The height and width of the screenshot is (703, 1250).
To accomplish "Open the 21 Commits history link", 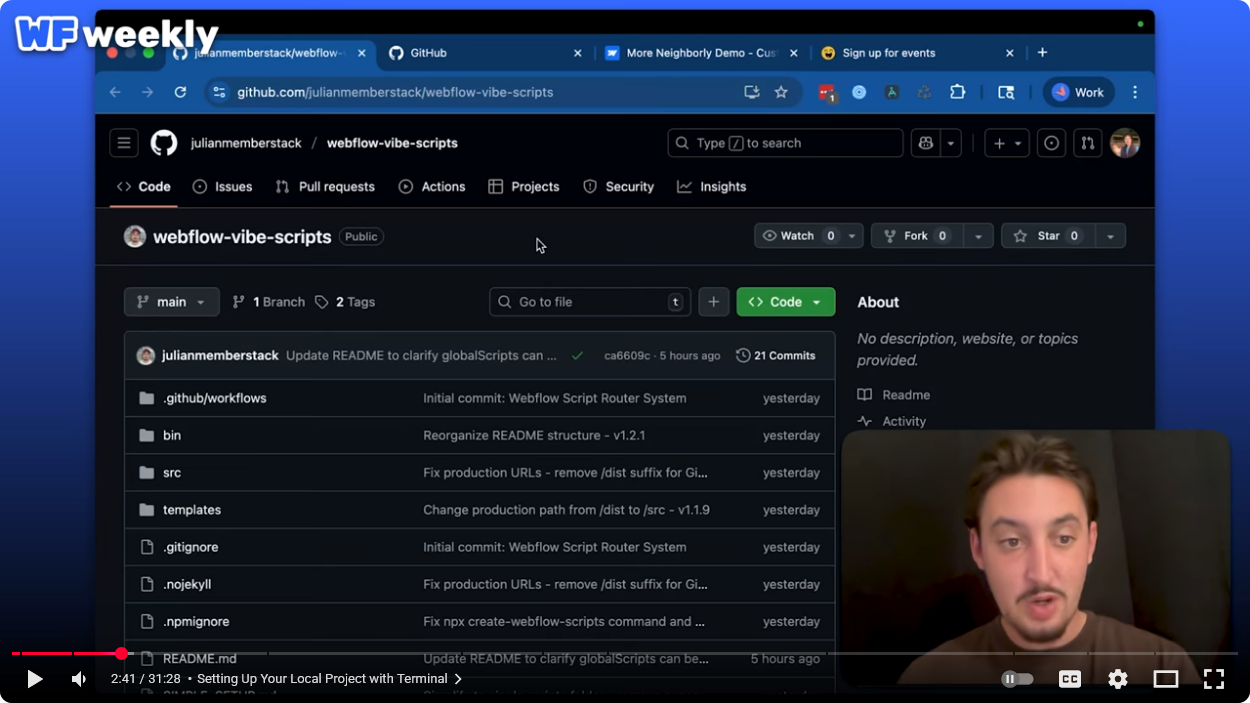I will click(x=776, y=356).
